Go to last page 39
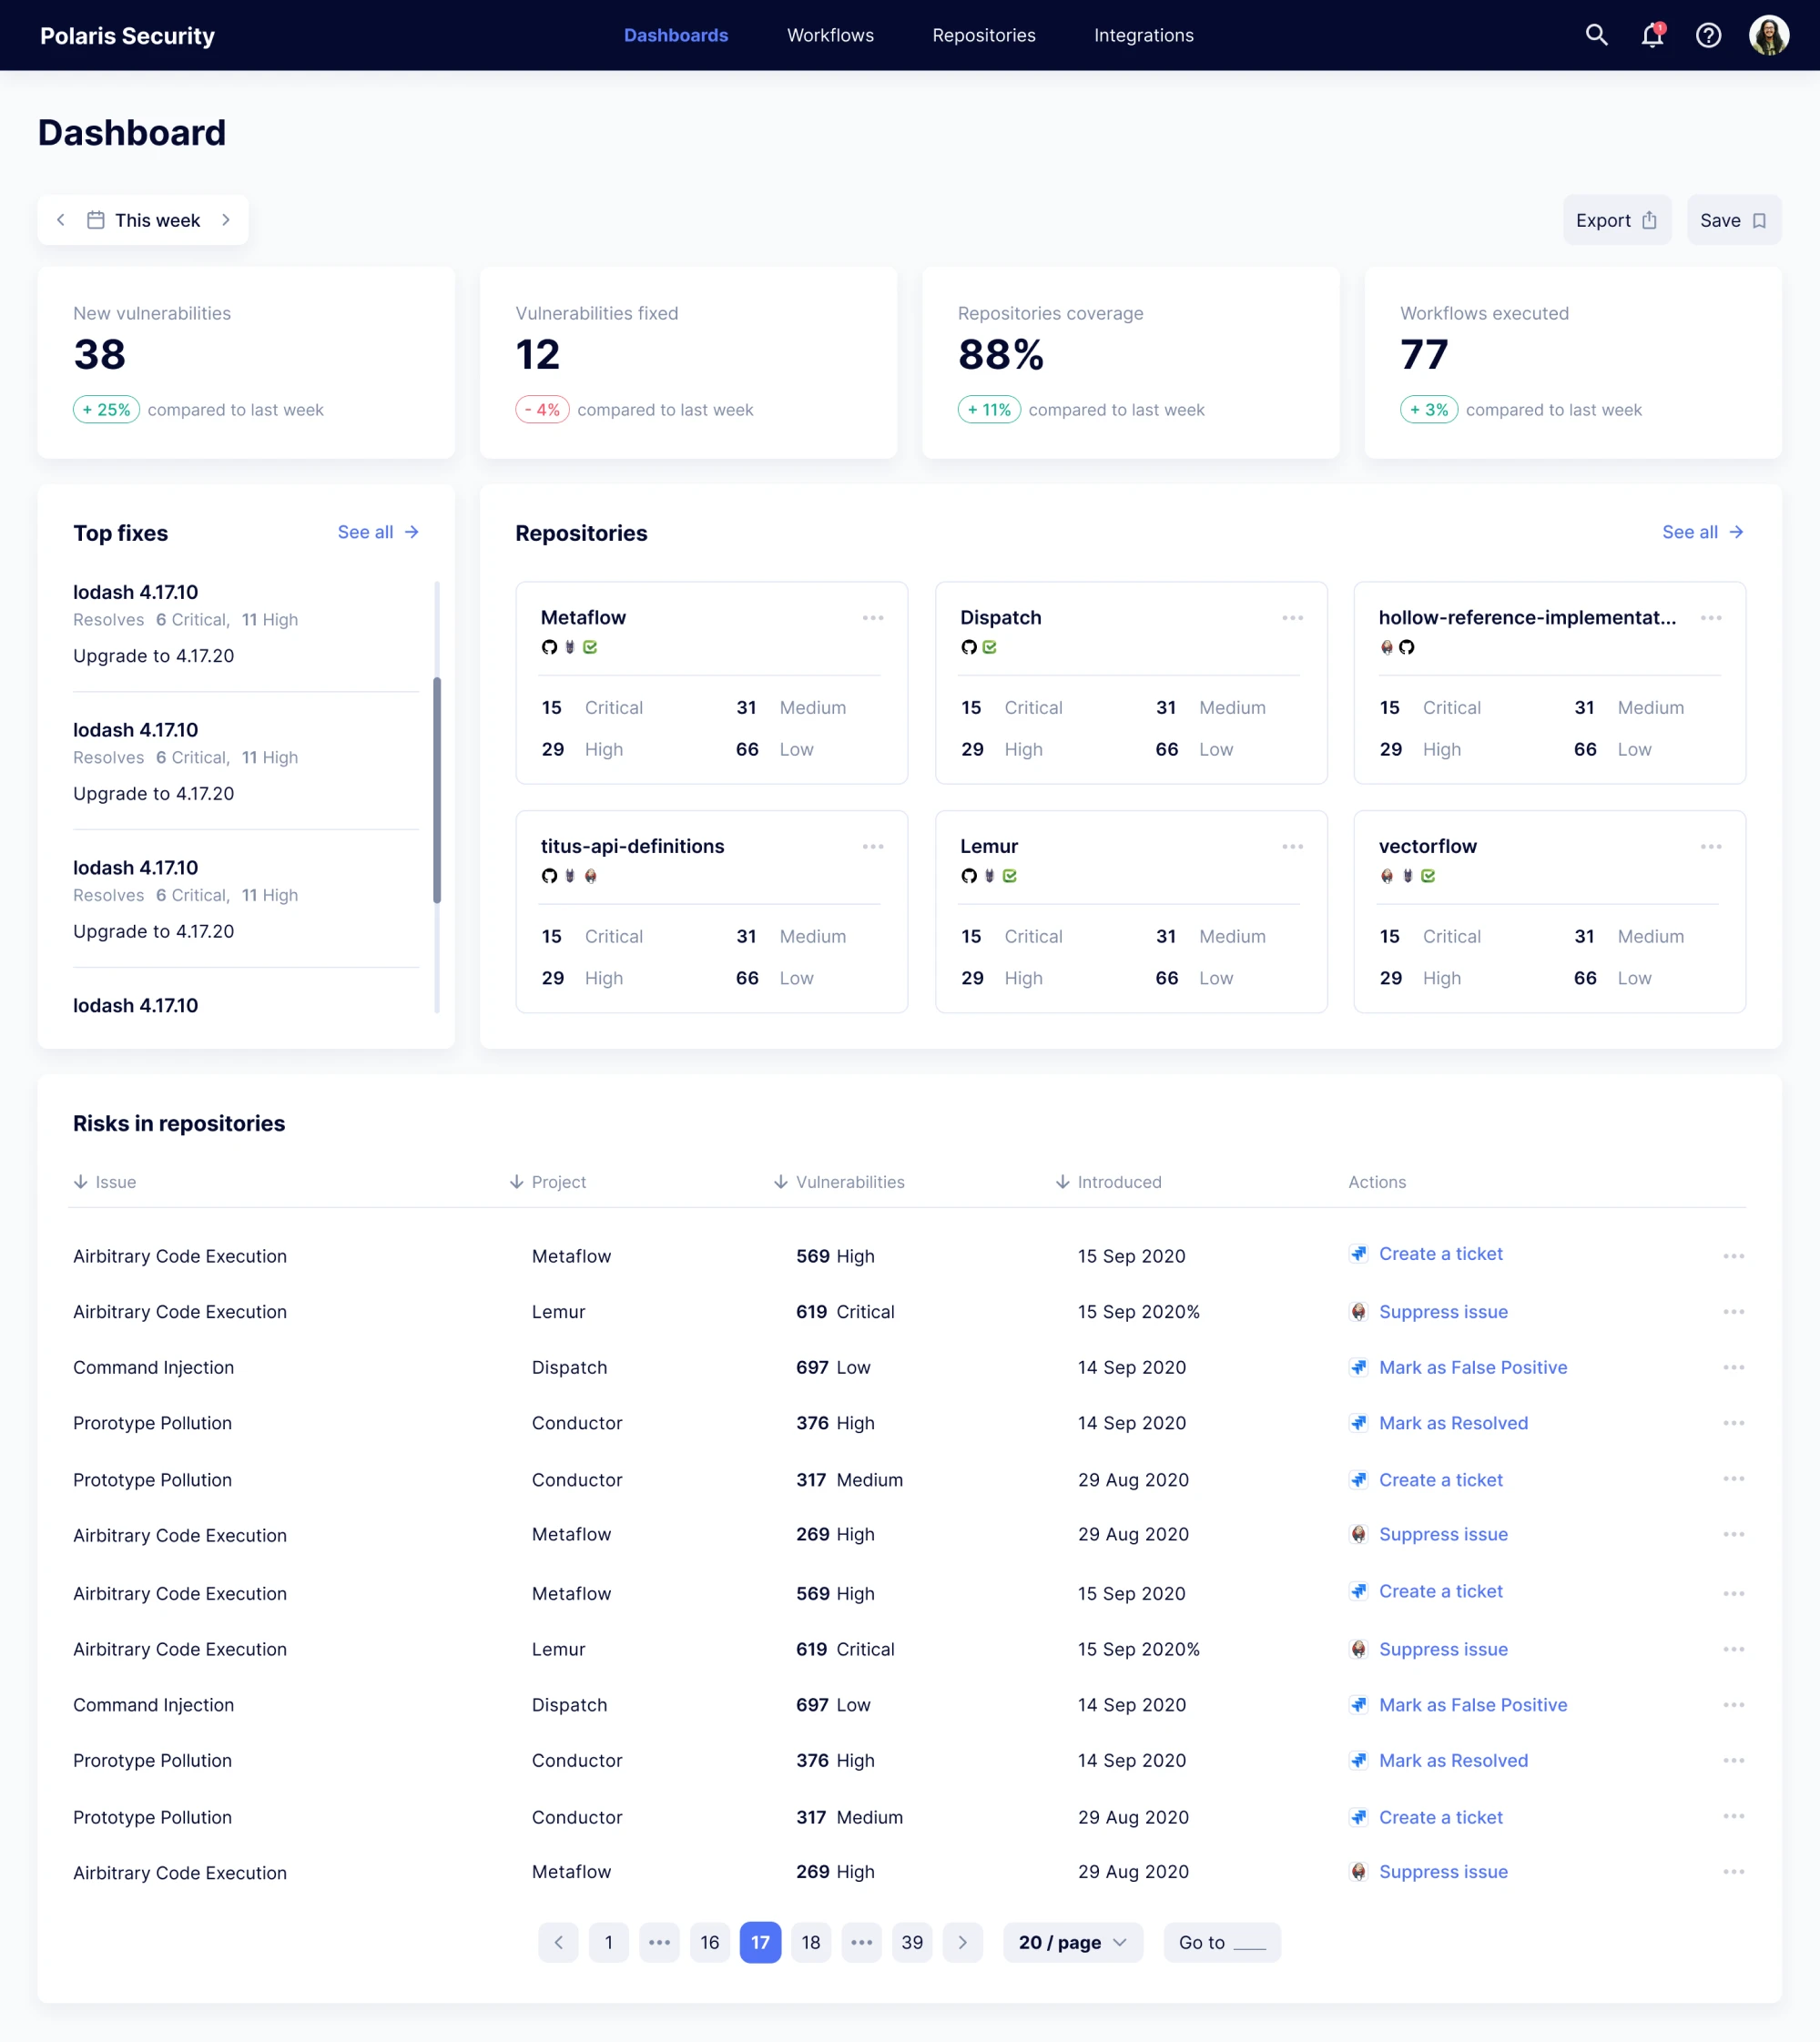This screenshot has width=1820, height=2042. [911, 1942]
